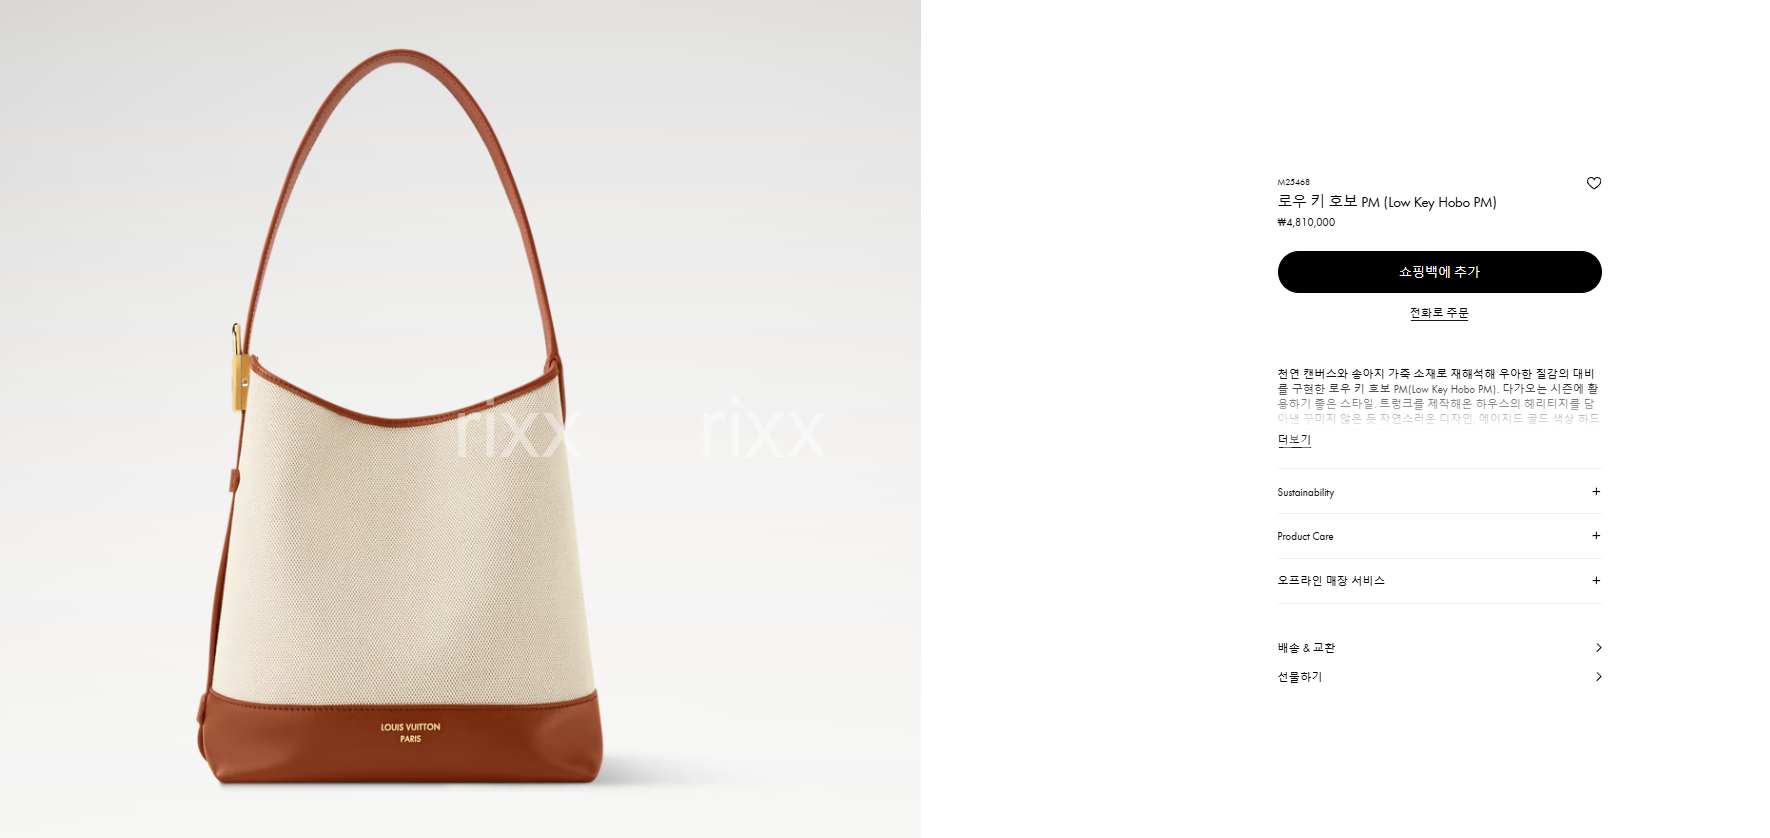Add bag to wishlist with heart icon
1770x838 pixels.
click(1593, 183)
